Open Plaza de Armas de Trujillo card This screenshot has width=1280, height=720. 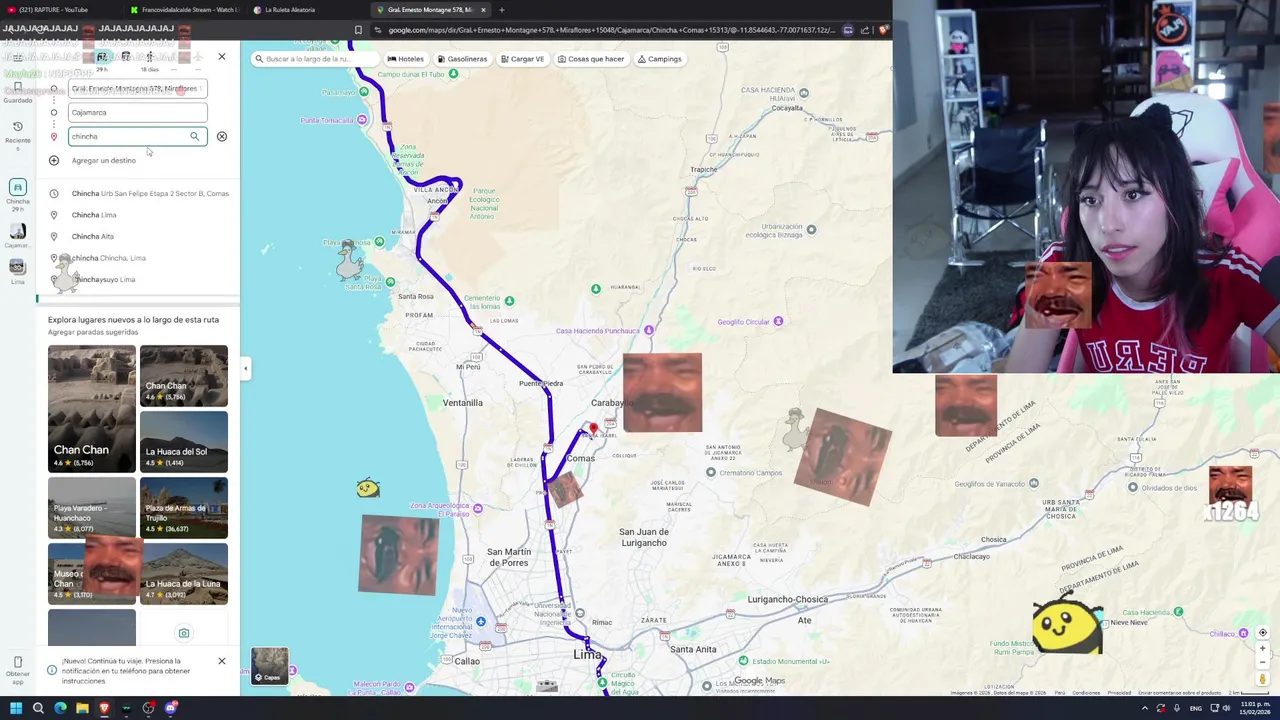[183, 507]
